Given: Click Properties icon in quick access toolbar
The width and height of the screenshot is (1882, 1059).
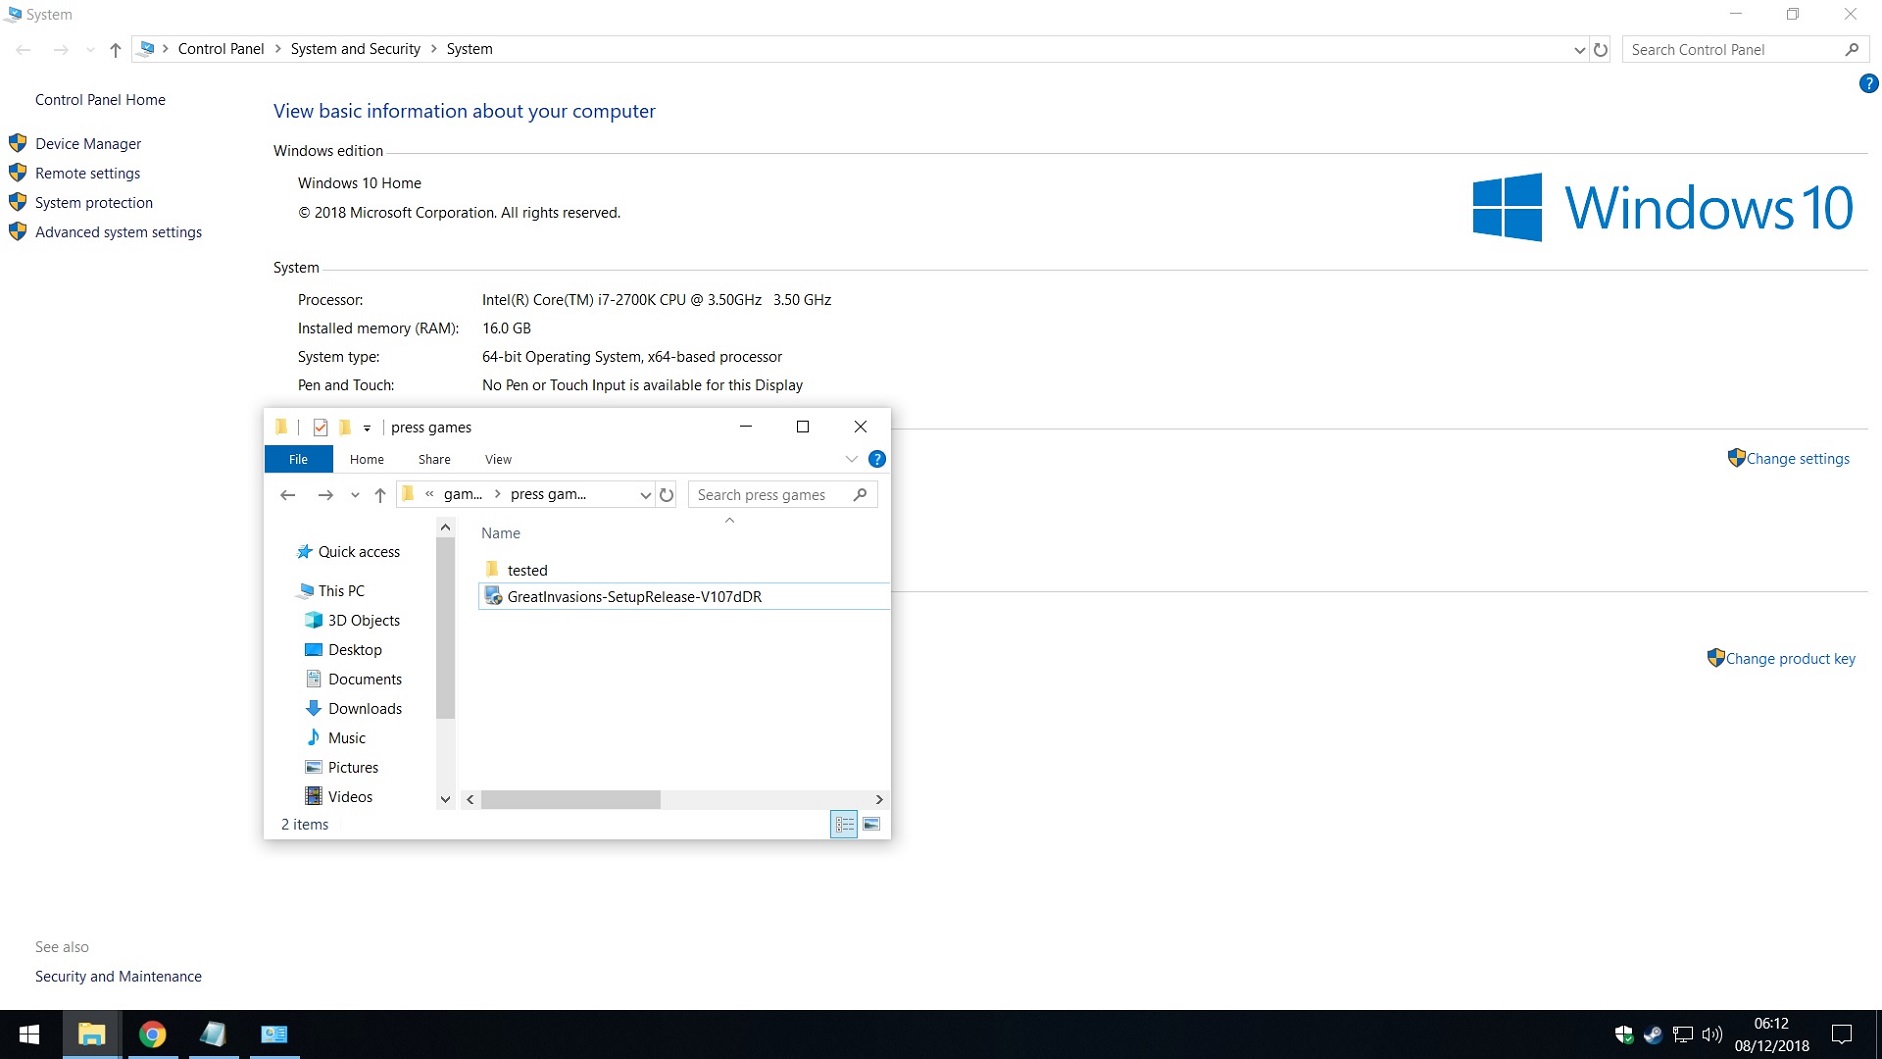Looking at the screenshot, I should tap(320, 427).
